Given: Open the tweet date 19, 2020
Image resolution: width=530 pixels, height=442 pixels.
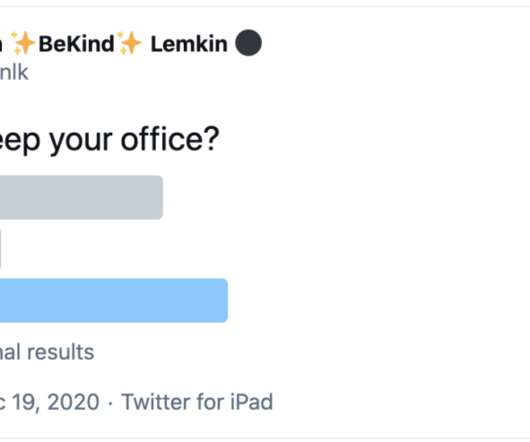Looking at the screenshot, I should click(50, 402).
